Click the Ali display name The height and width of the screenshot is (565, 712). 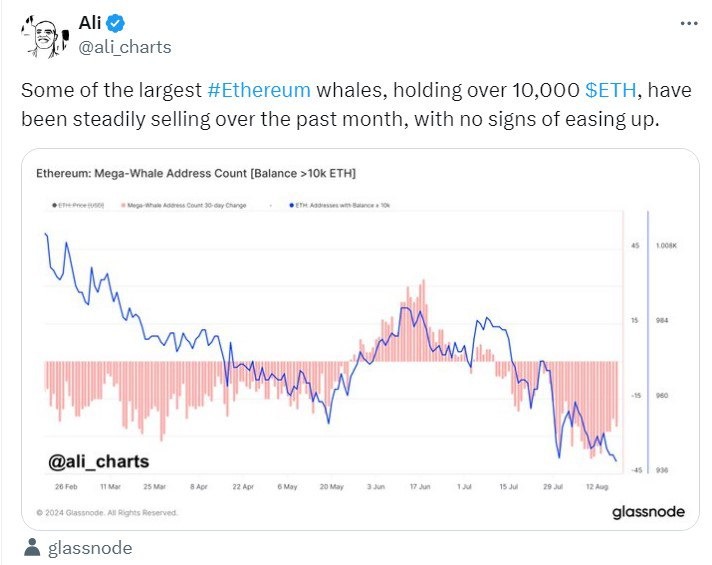coord(91,24)
